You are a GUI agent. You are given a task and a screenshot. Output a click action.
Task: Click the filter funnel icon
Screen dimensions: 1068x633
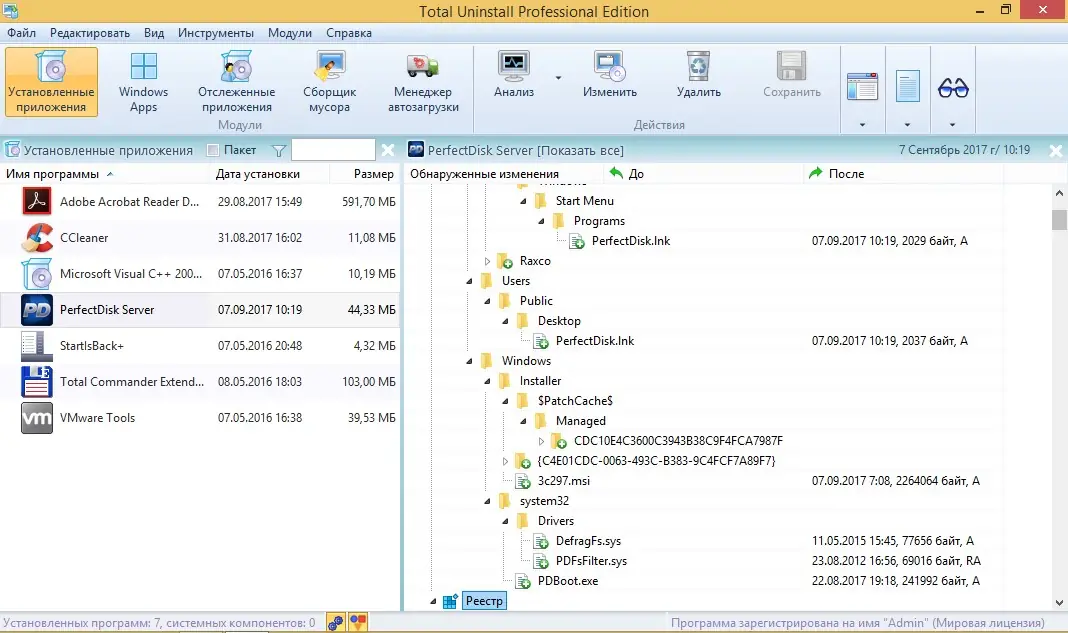click(279, 151)
